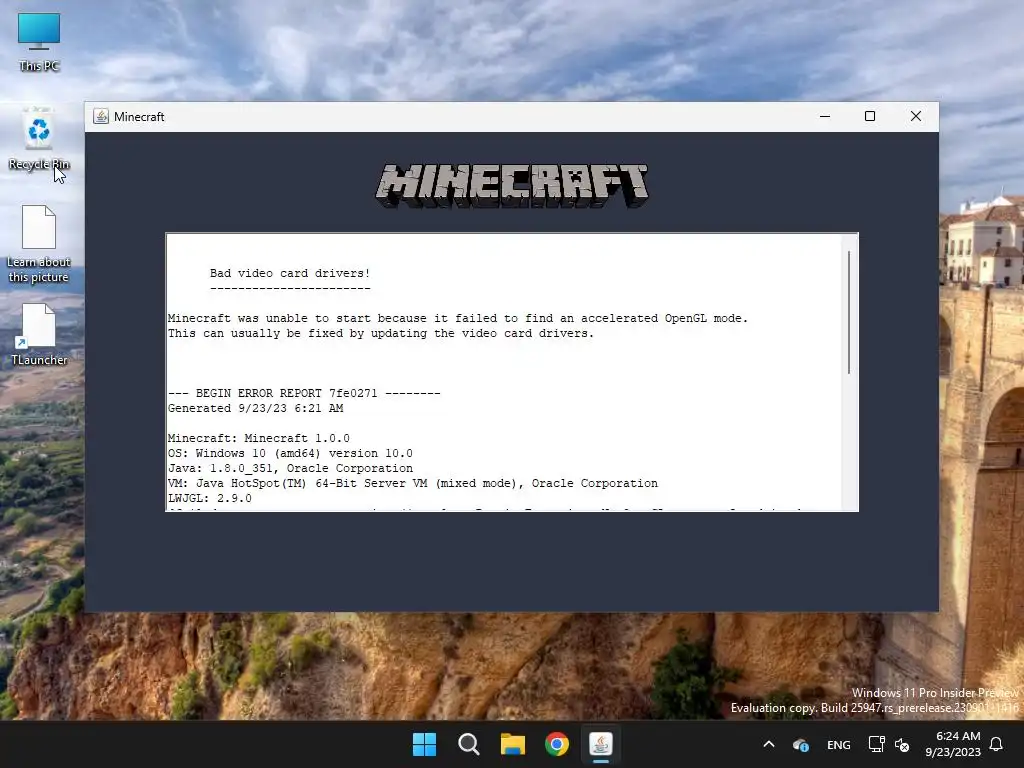Click "BEGIN ERROR REPORT 7fe0271" line
Viewport: 1024px width, 768px height.
pos(304,393)
